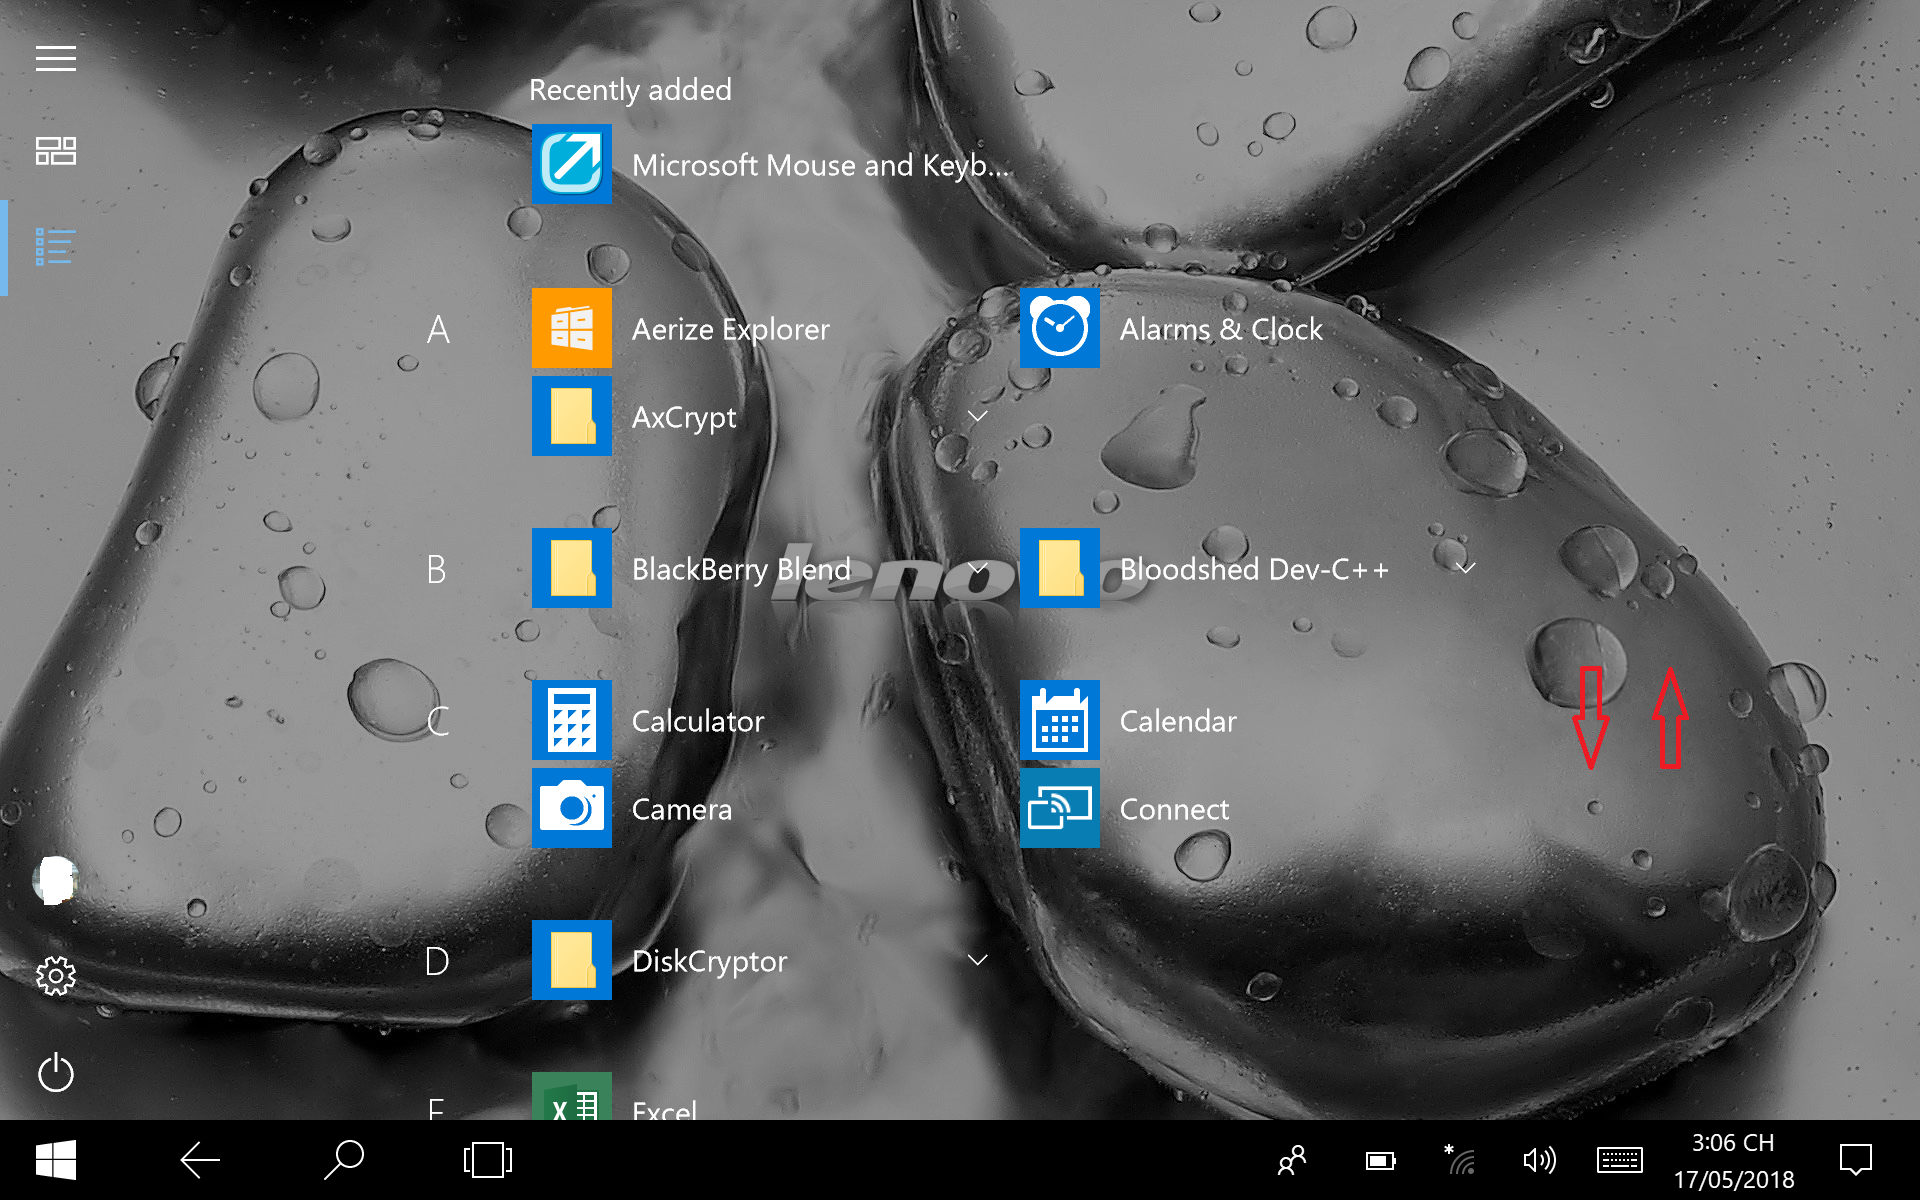Launch the Calculator app icon

click(572, 720)
